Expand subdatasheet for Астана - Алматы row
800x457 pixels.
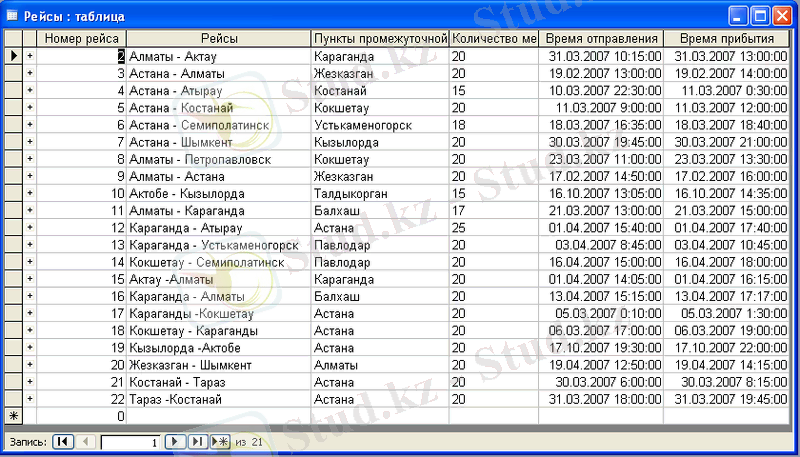tap(30, 73)
